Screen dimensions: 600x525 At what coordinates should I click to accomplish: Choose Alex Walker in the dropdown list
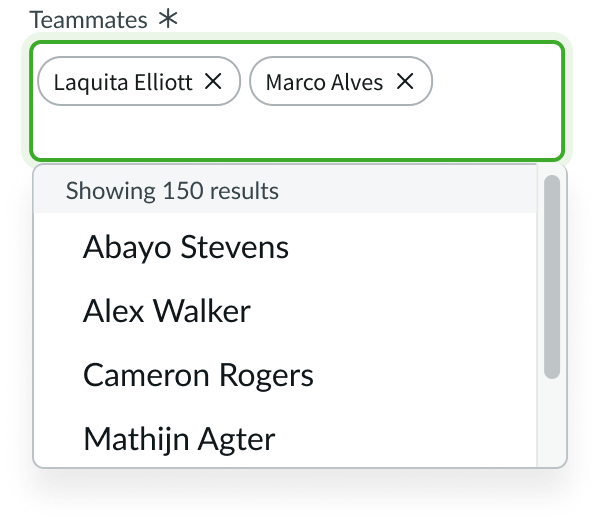pos(167,311)
